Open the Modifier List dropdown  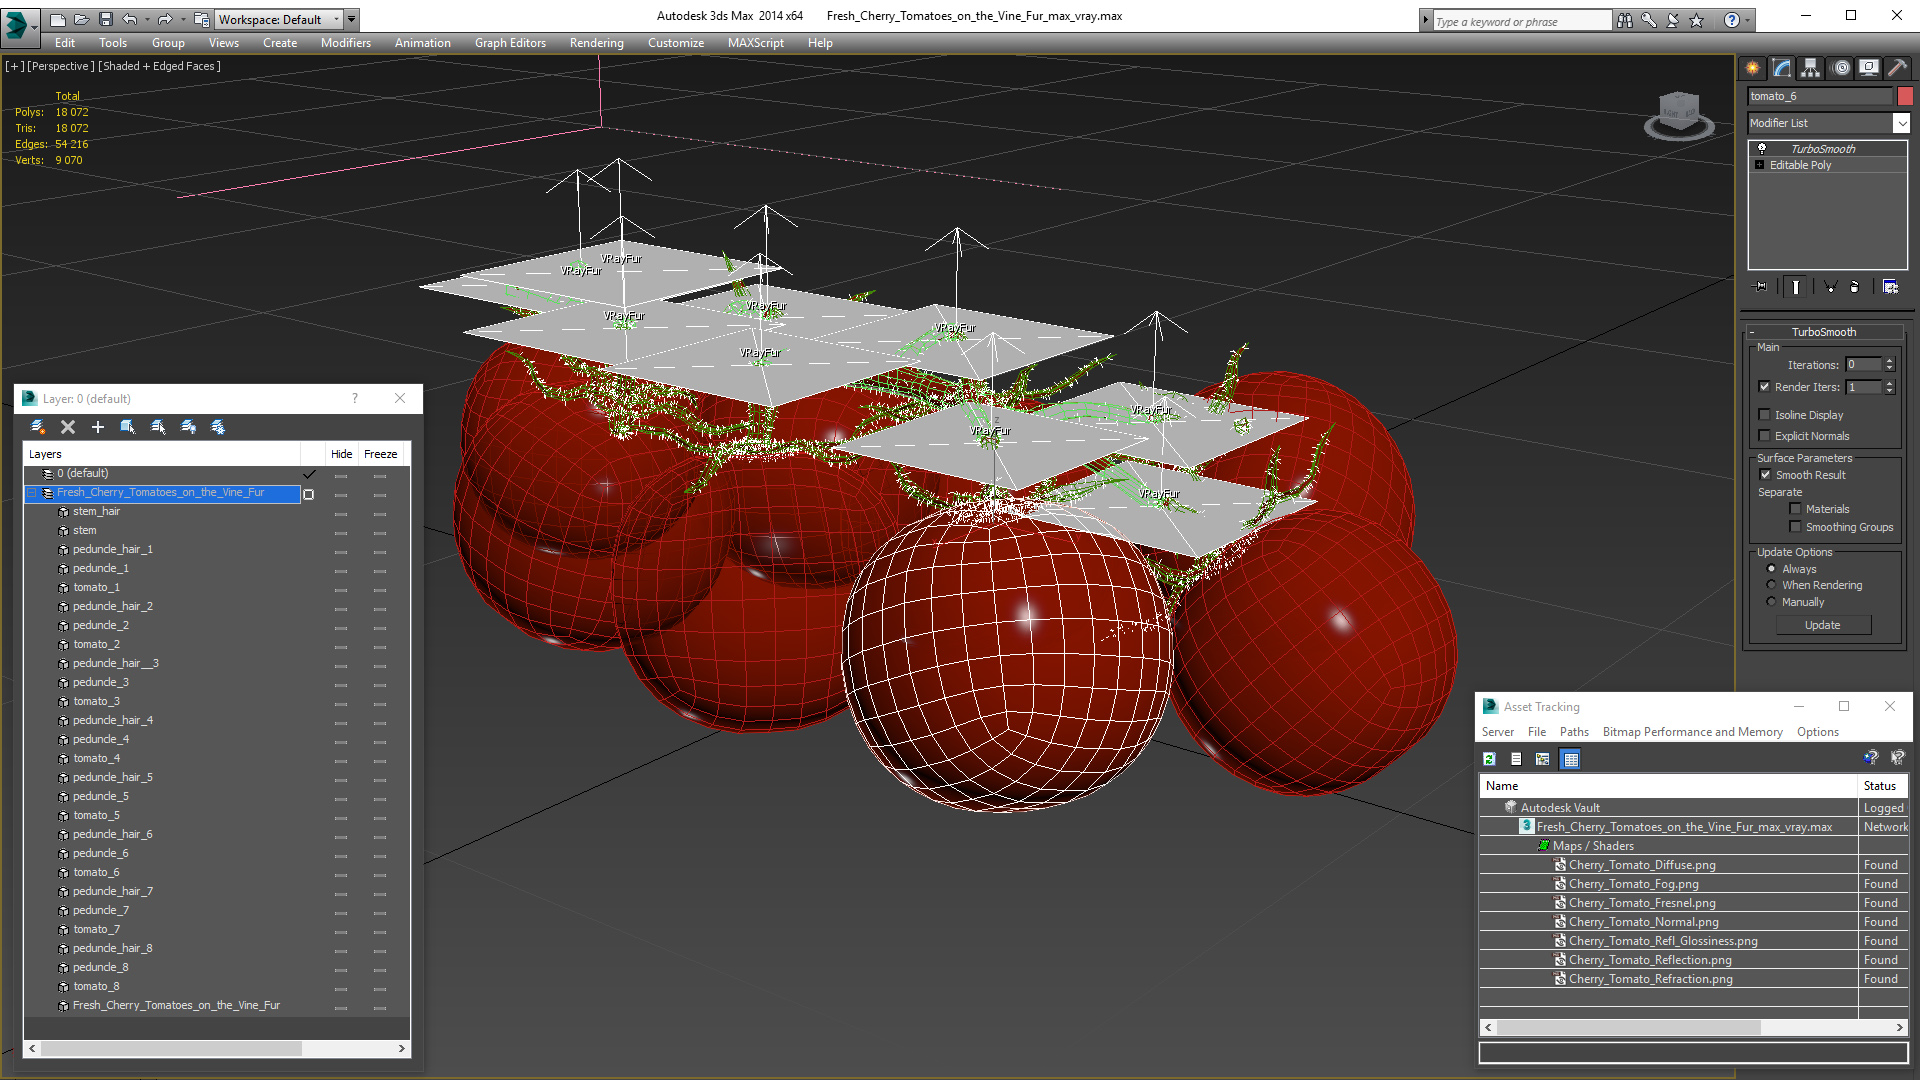[x=1901, y=123]
